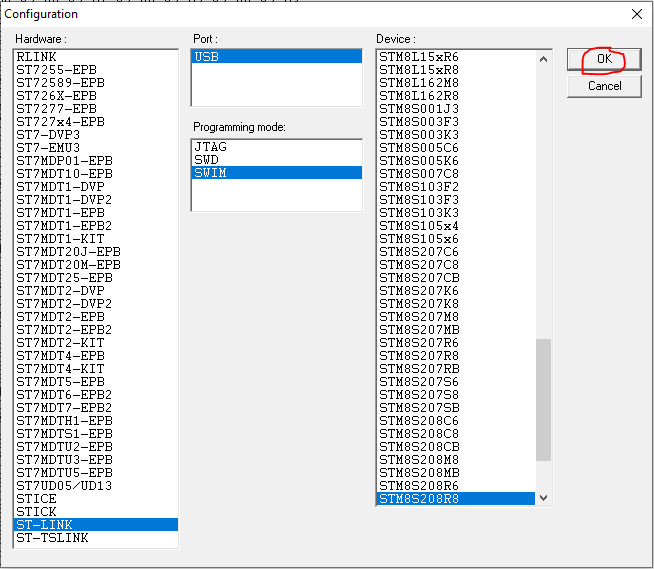Select device STM8S105x6
This screenshot has height=569, width=654.
(x=456, y=239)
